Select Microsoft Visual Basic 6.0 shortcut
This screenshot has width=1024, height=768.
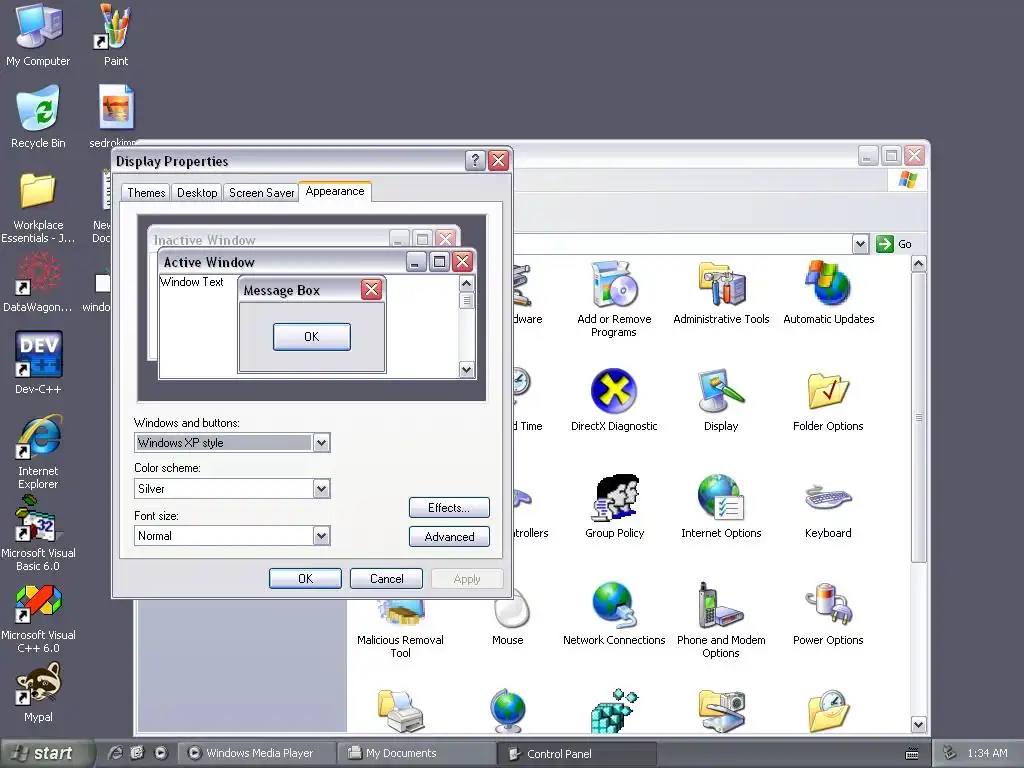click(x=38, y=534)
